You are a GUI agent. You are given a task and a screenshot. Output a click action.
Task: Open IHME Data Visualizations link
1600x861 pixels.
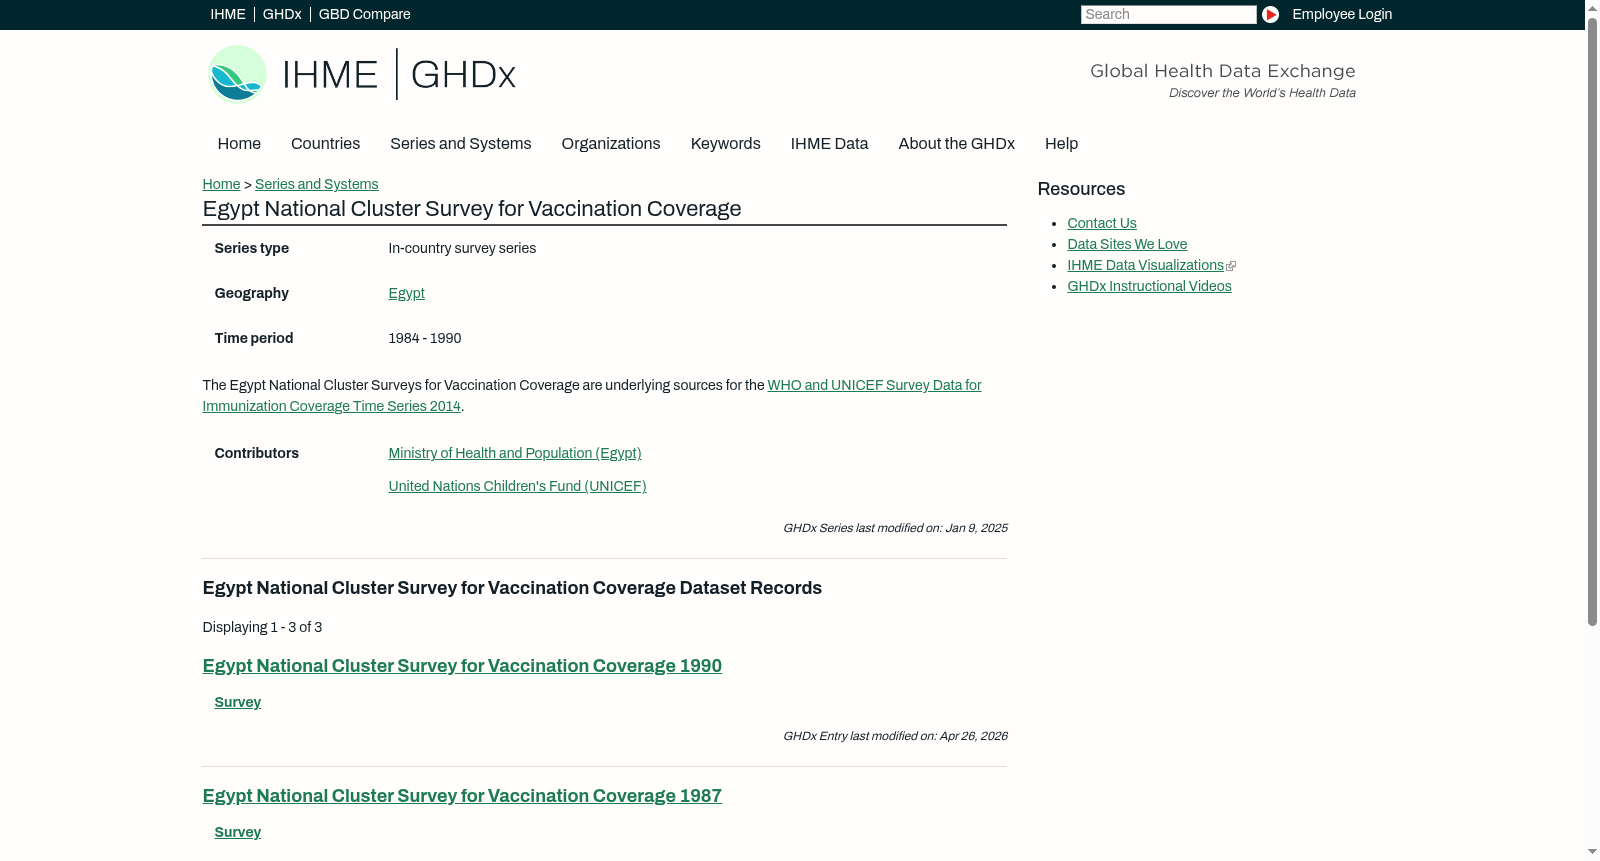coord(1145,265)
